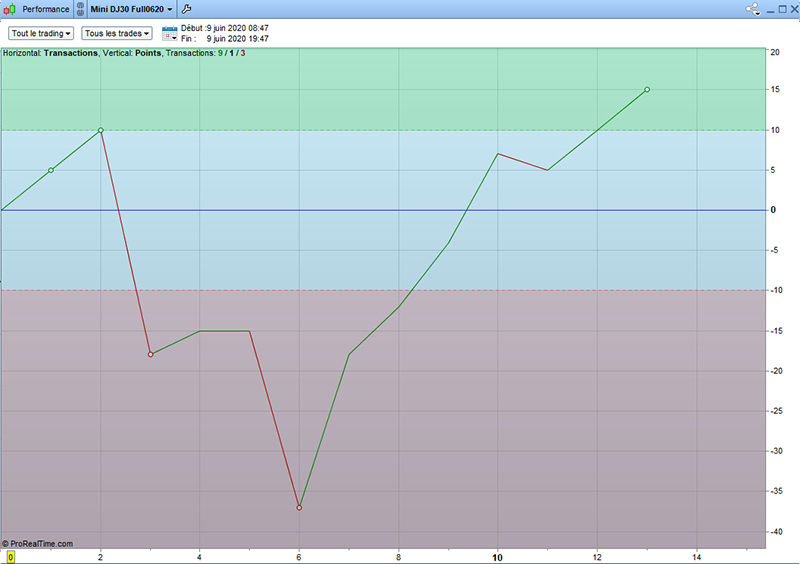The height and width of the screenshot is (564, 800).
Task: Open the Mini DJ30 Full0620 instrument dropdown
Action: click(x=131, y=9)
